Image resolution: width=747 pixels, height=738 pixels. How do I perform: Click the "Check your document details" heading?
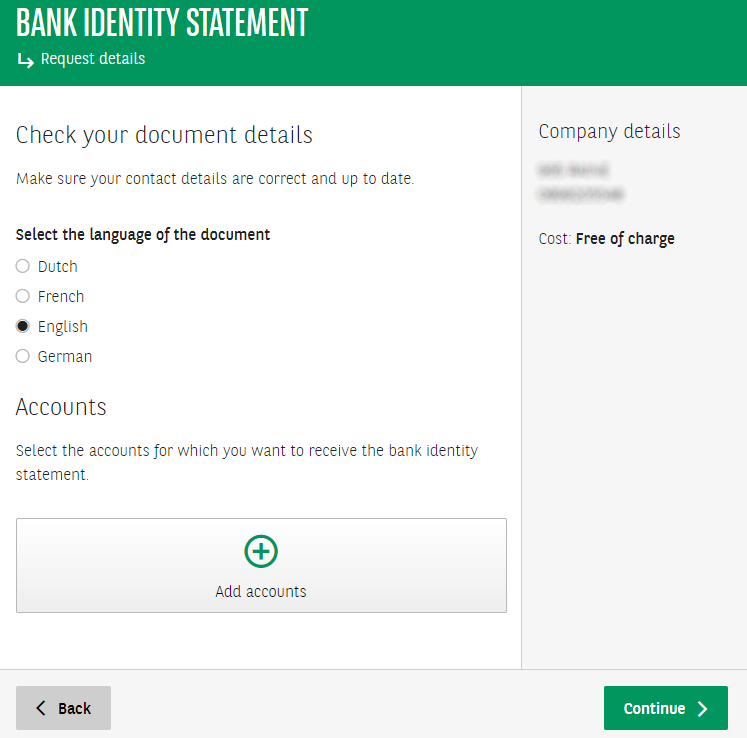pos(164,135)
